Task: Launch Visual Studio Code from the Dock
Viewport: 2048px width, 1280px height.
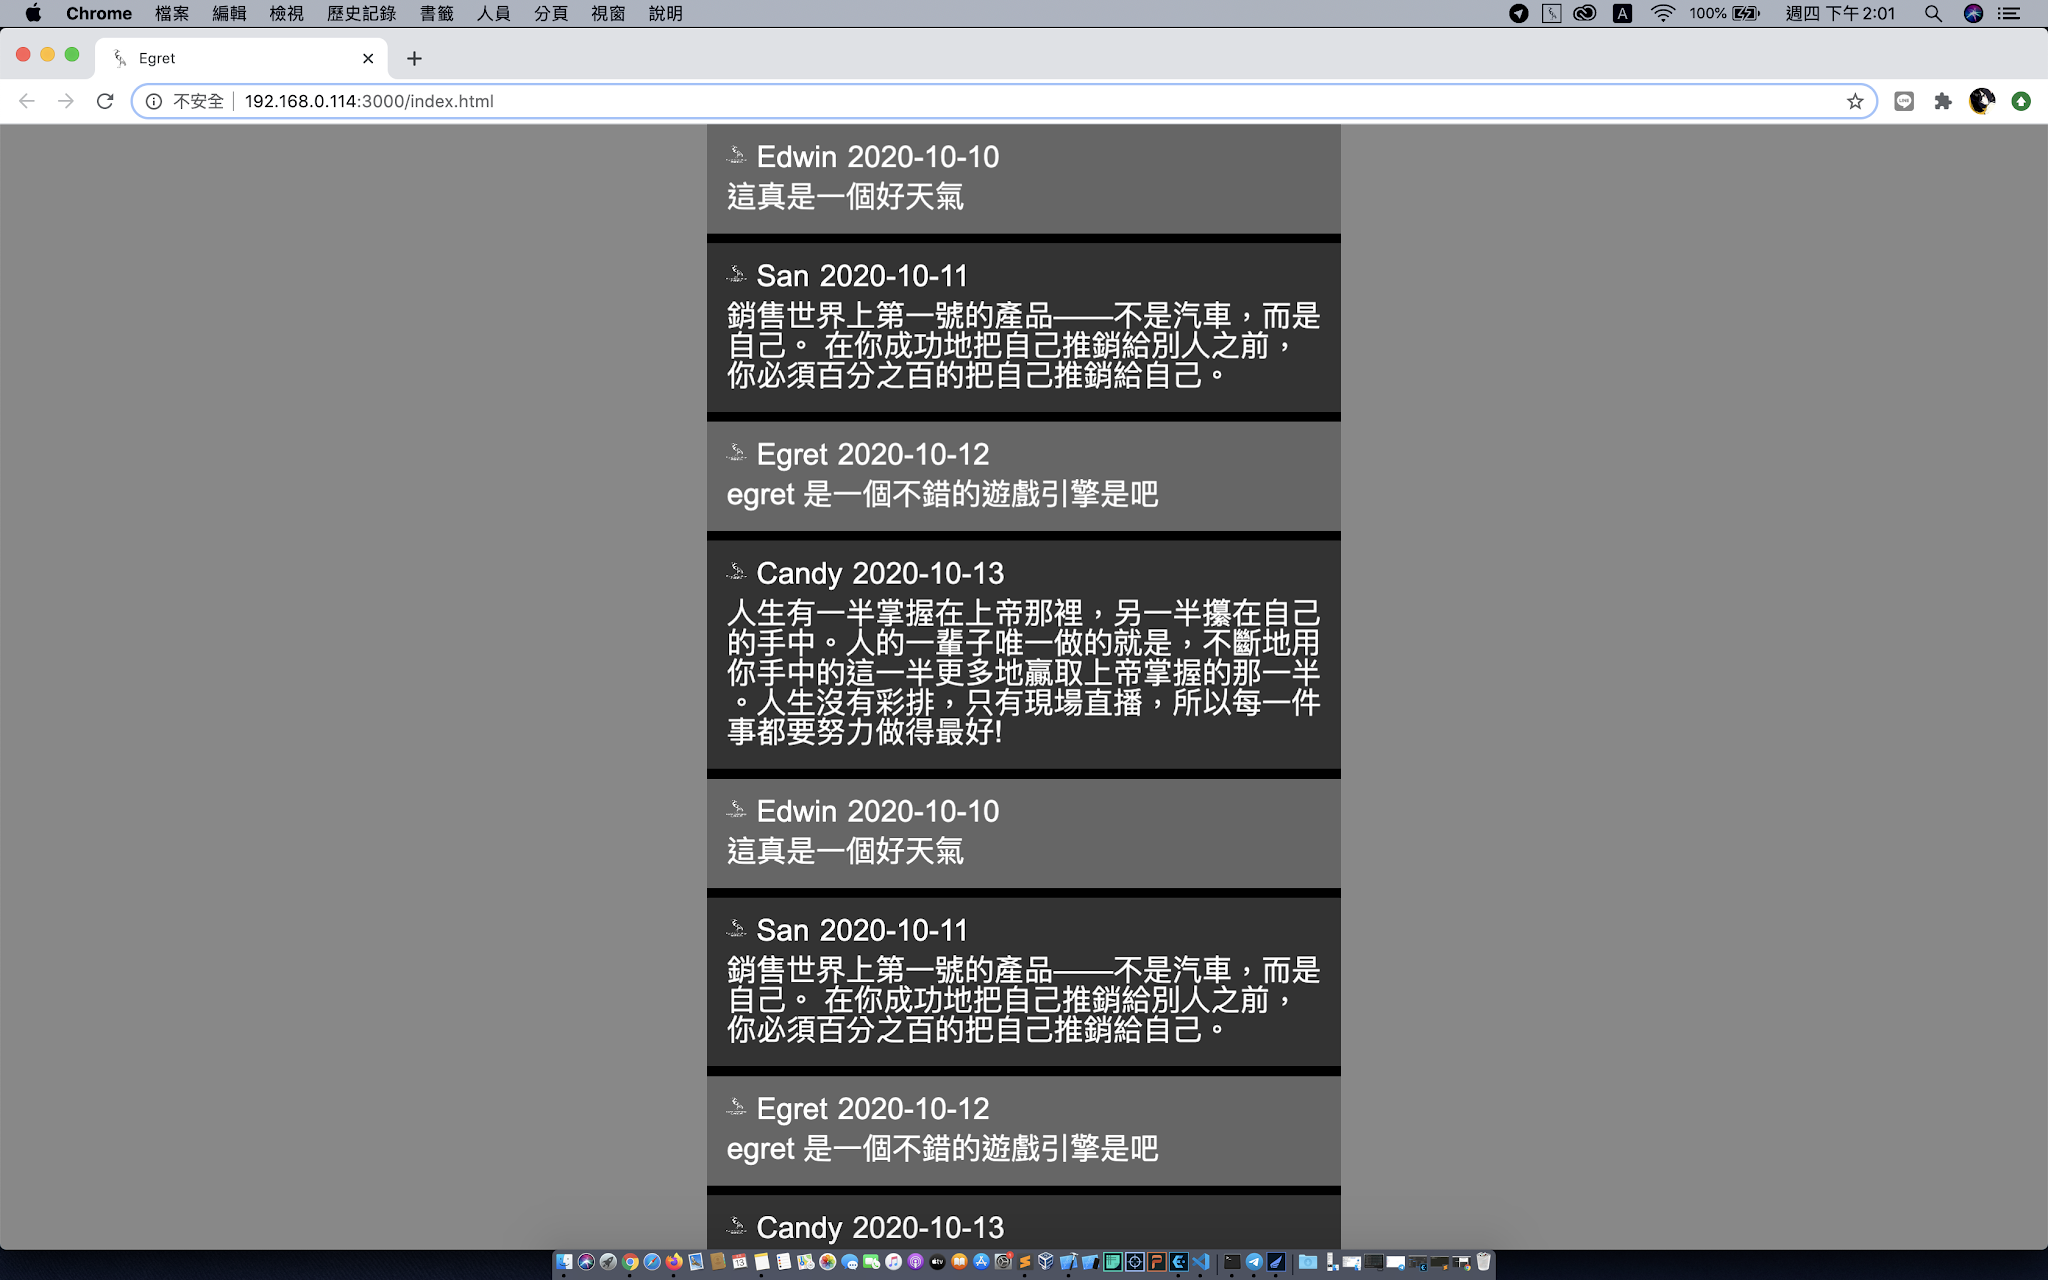Action: tap(1200, 1264)
